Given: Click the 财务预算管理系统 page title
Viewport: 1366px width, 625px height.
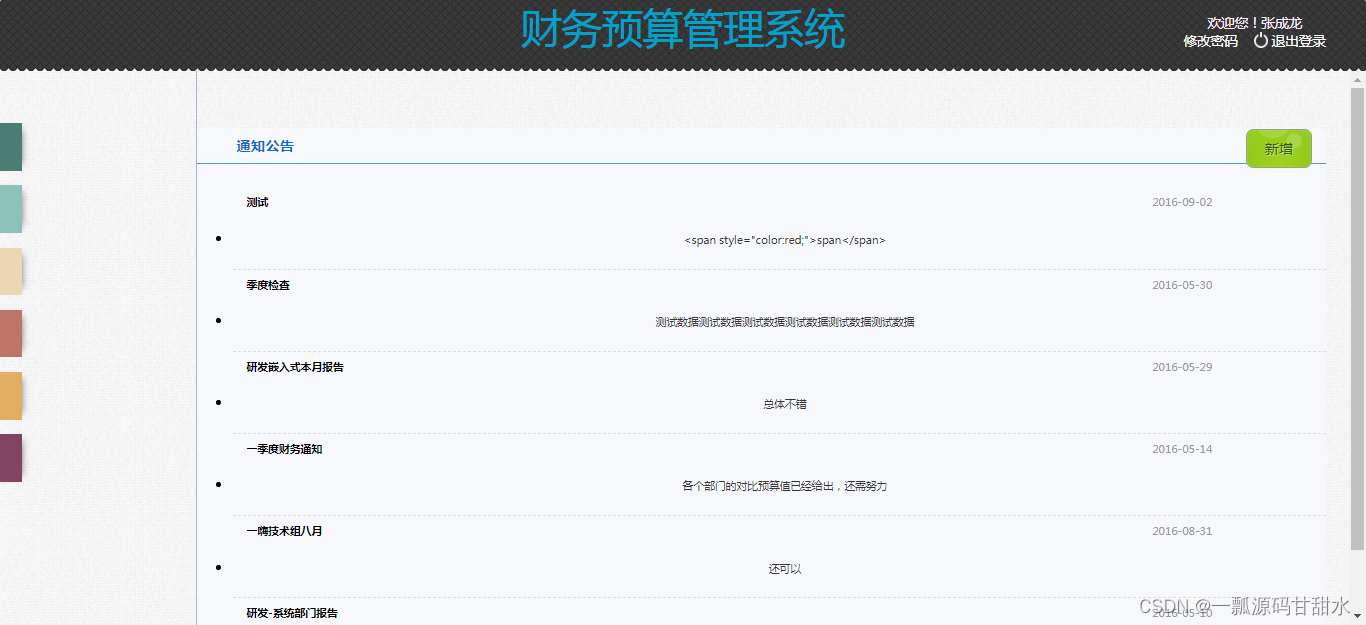Looking at the screenshot, I should coord(683,28).
